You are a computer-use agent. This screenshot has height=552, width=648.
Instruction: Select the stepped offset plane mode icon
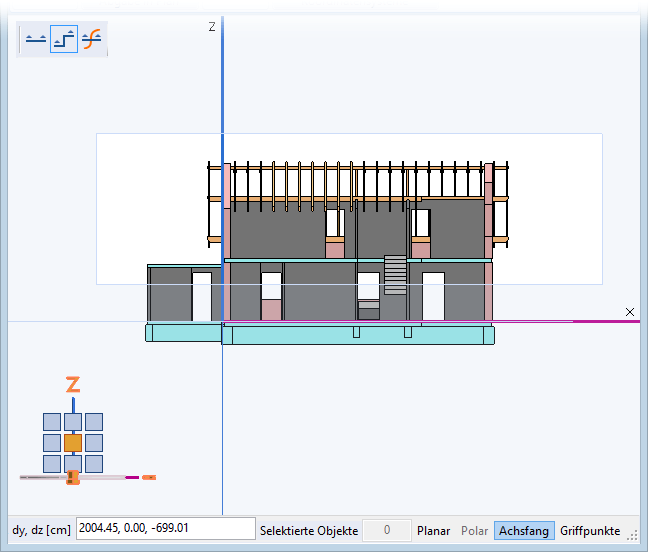point(64,39)
